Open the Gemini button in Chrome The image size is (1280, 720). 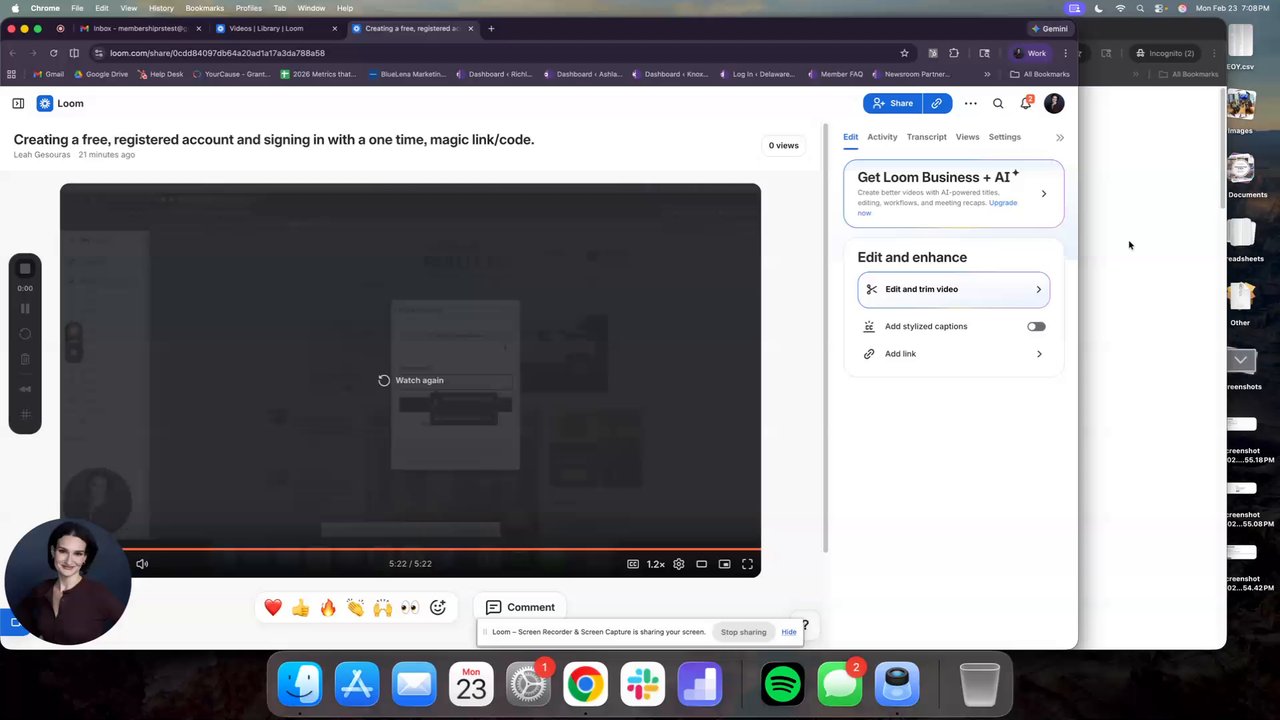coord(1049,29)
